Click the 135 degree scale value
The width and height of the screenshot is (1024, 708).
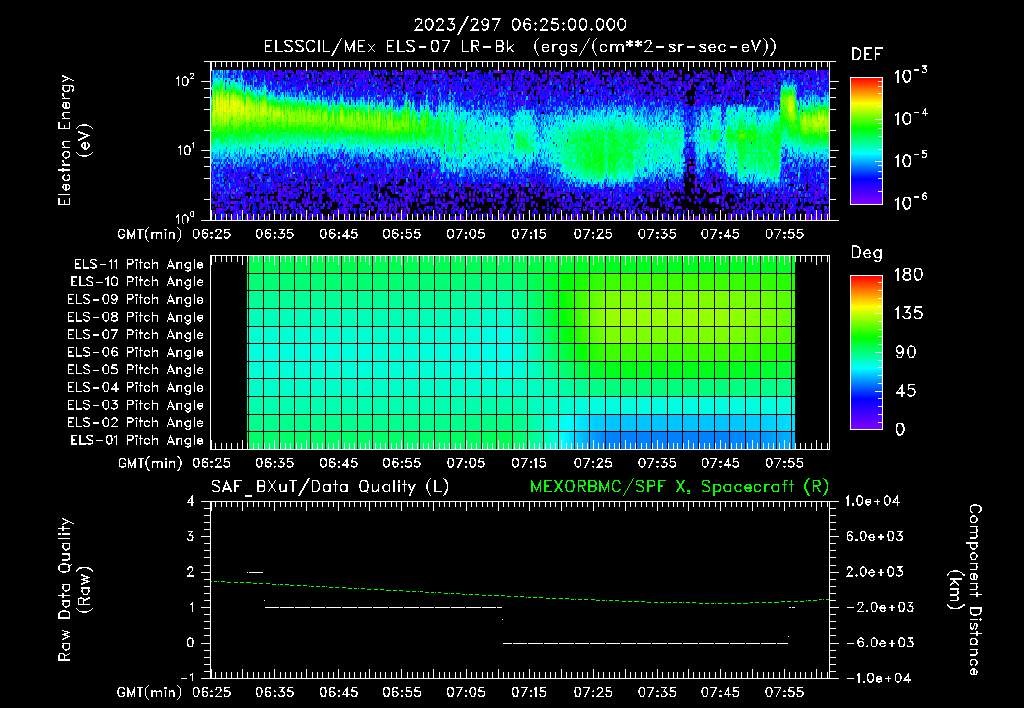coord(908,313)
